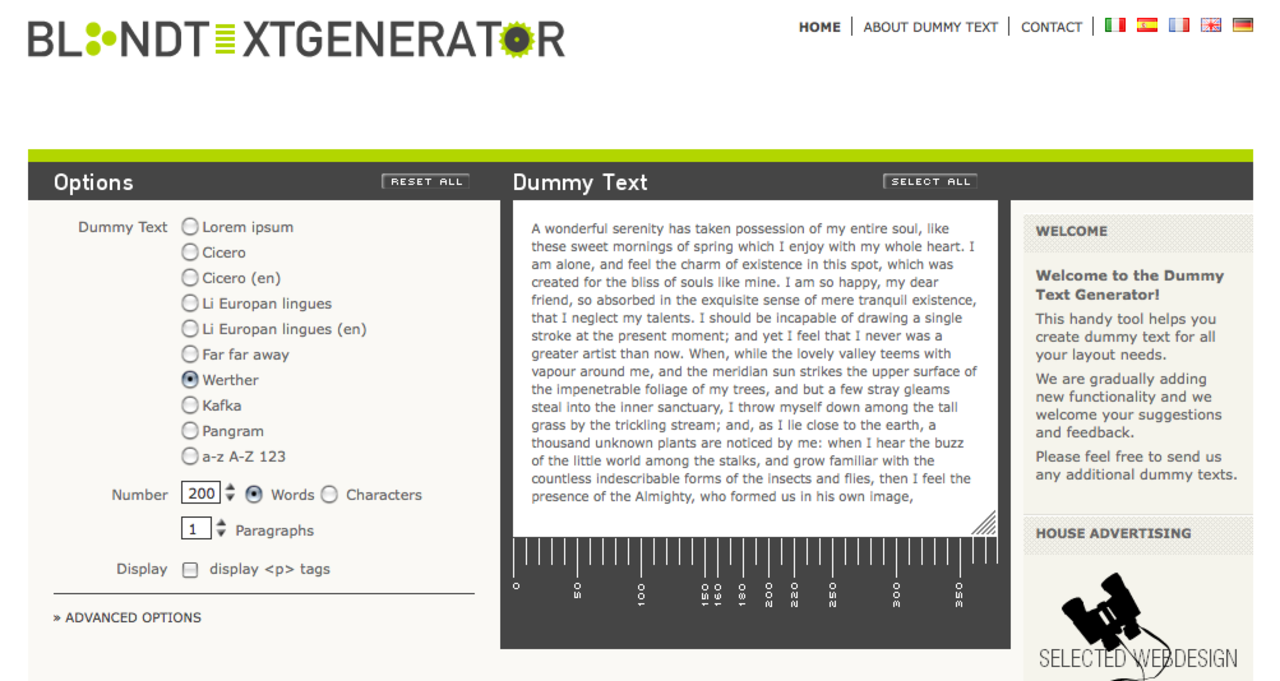Enable the display <p> tags checkbox
The image size is (1280, 681).
[189, 569]
